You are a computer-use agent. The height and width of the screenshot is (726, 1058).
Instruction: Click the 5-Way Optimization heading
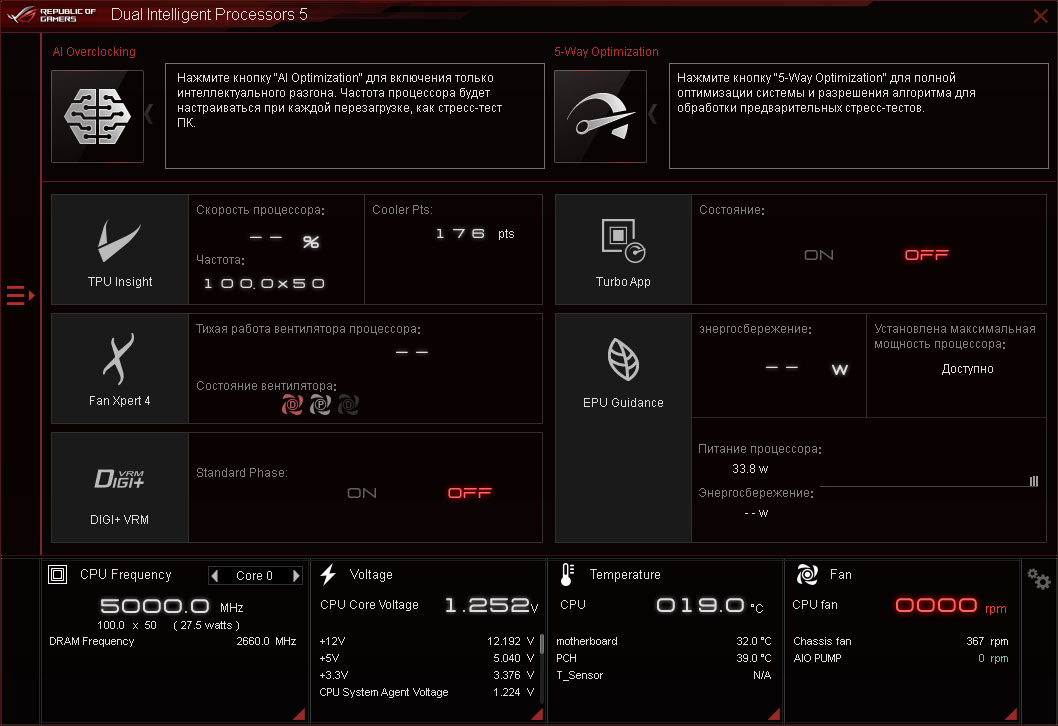pos(607,52)
